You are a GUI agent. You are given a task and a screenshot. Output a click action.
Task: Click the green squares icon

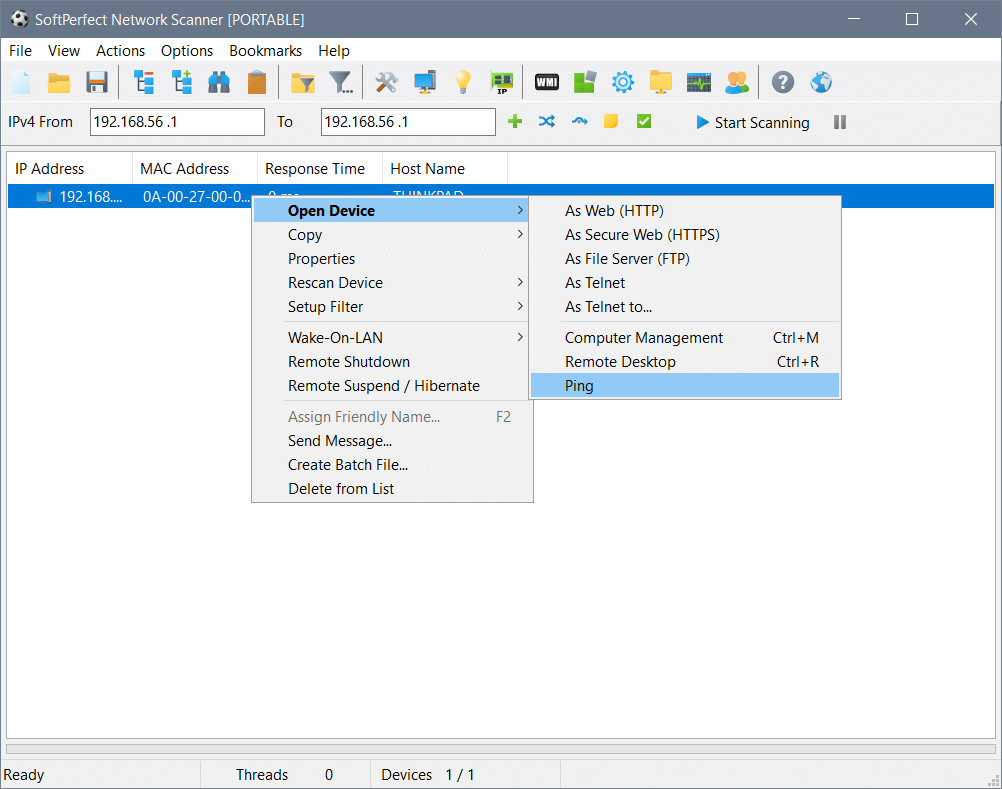tap(585, 82)
